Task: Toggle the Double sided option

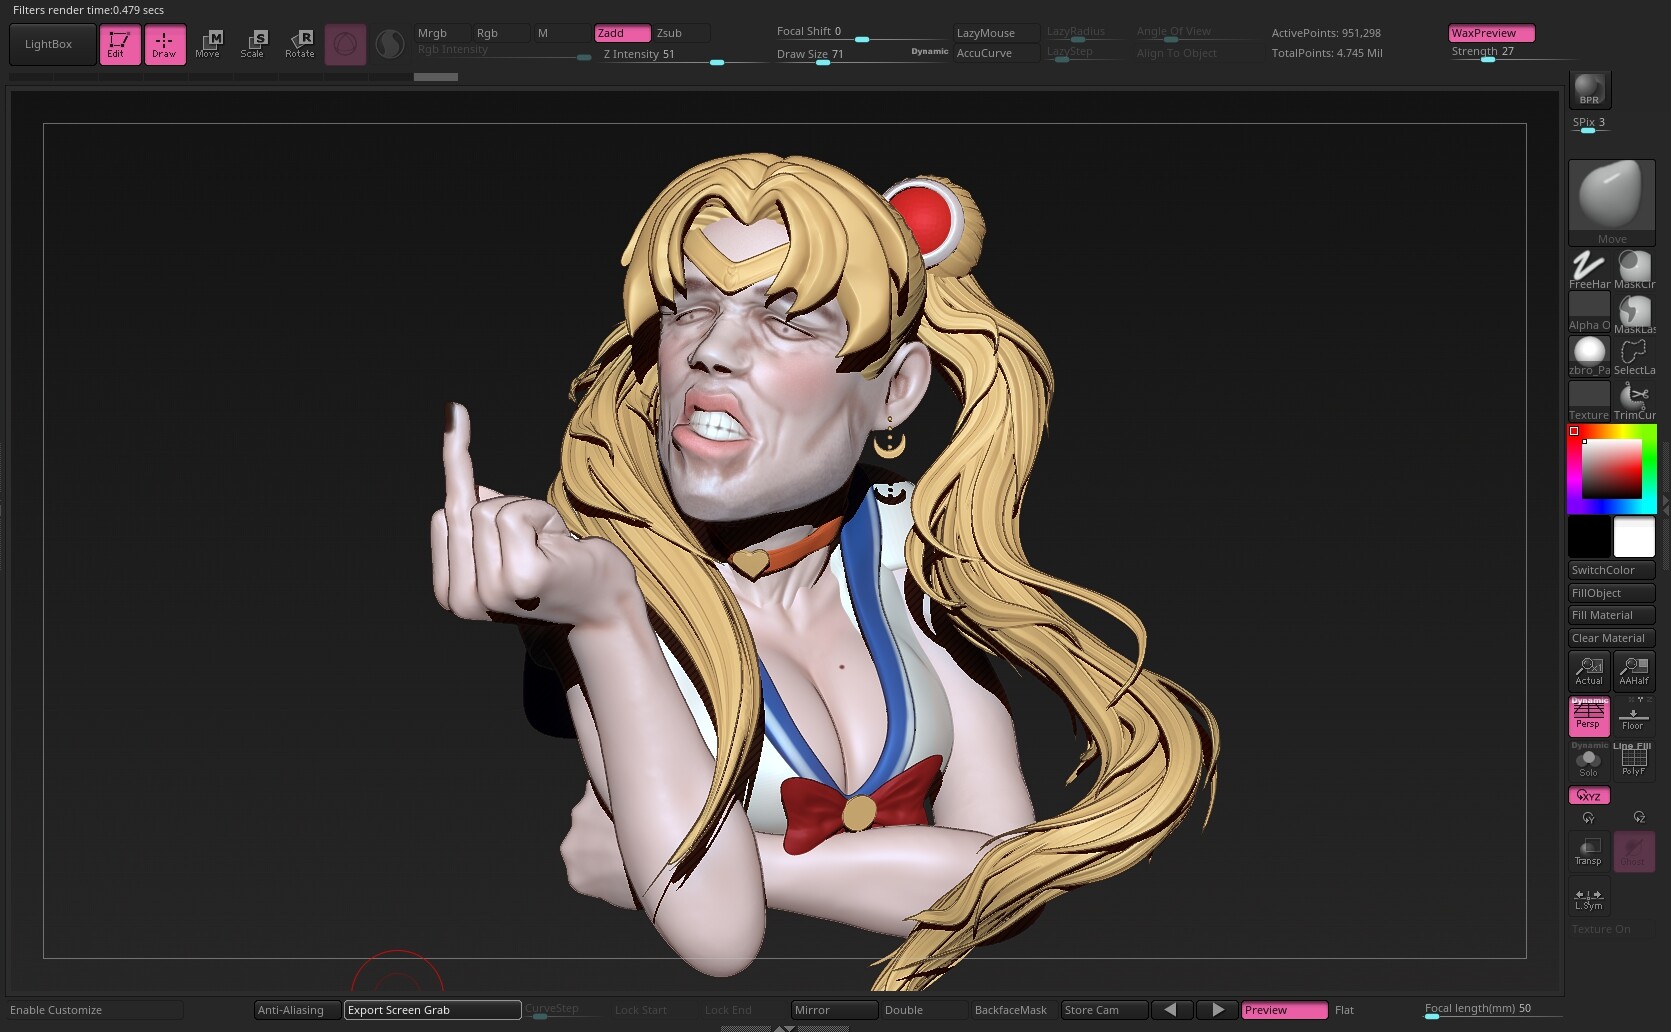Action: coord(924,1010)
